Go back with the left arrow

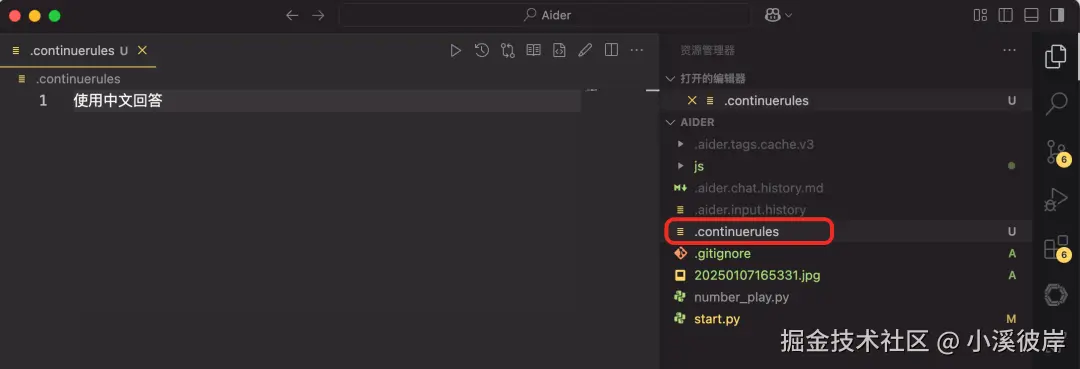click(x=292, y=15)
